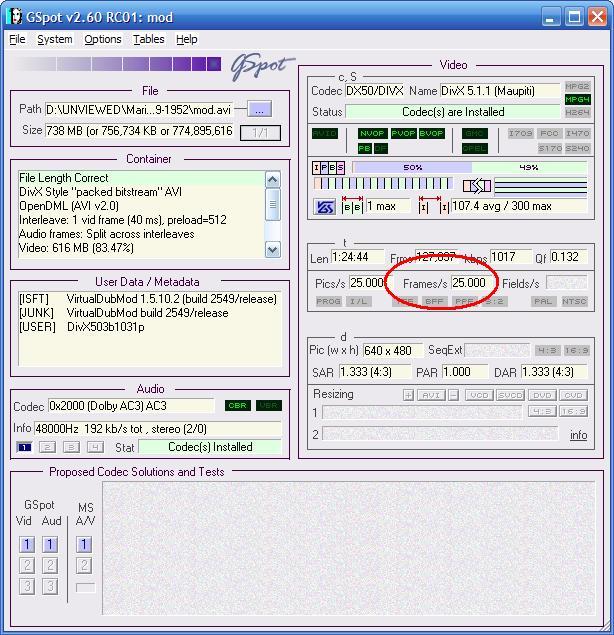Viewport: 614px width, 635px height.
Task: Click the 49% B-frame distribution bar
Action: tap(529, 167)
